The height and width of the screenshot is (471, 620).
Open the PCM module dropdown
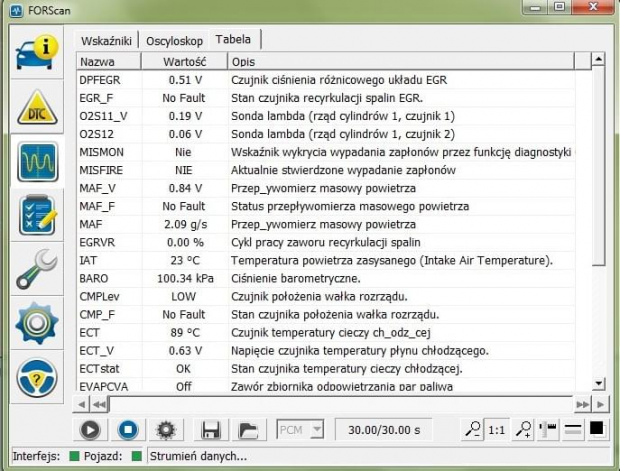point(300,429)
